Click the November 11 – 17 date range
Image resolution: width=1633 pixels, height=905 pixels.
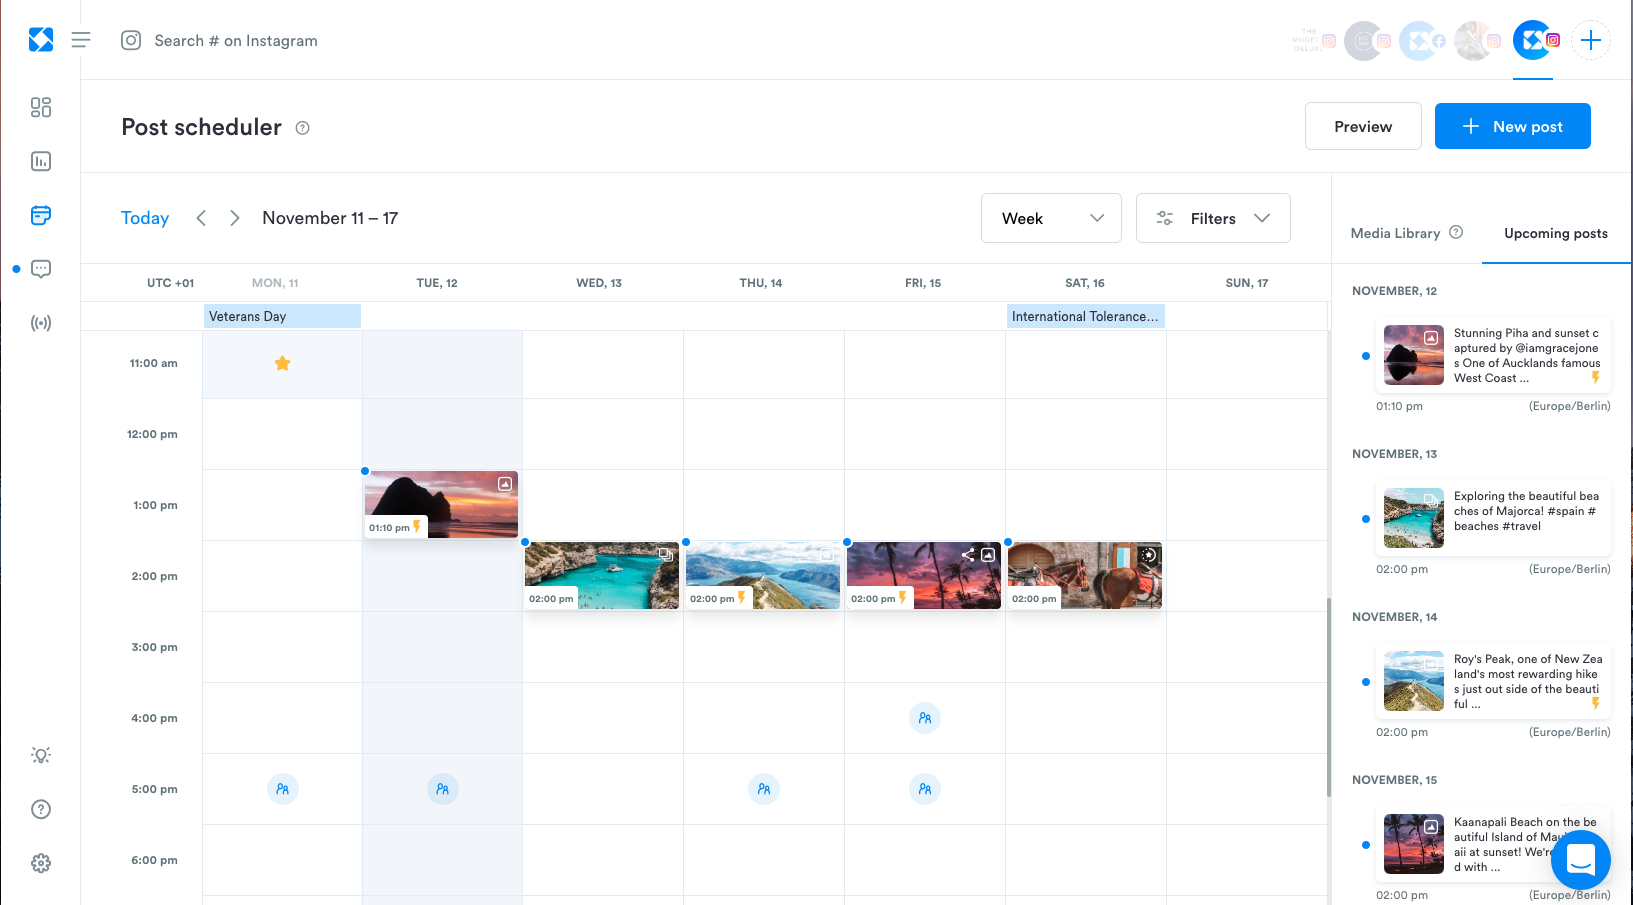330,218
